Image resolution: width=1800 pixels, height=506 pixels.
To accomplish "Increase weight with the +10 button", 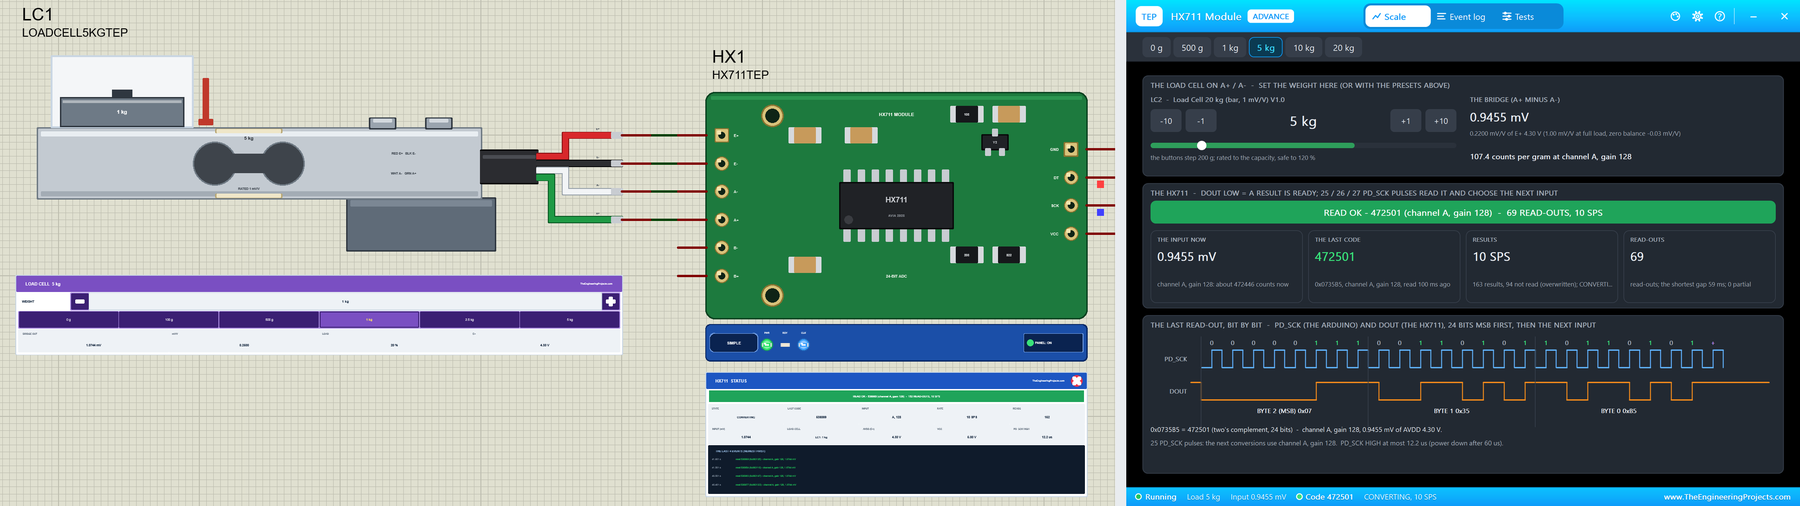I will point(1440,121).
